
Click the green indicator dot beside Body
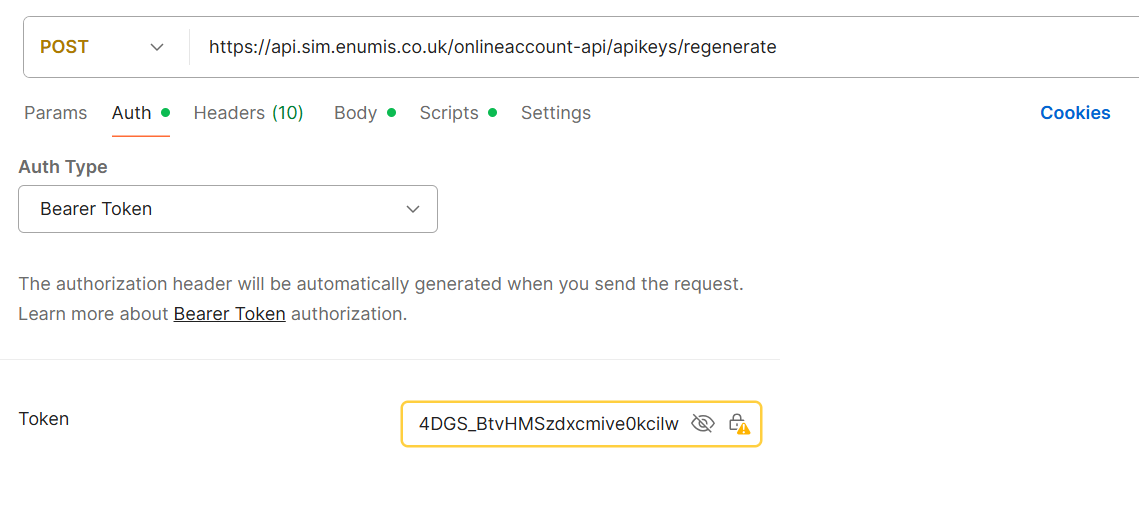[391, 112]
